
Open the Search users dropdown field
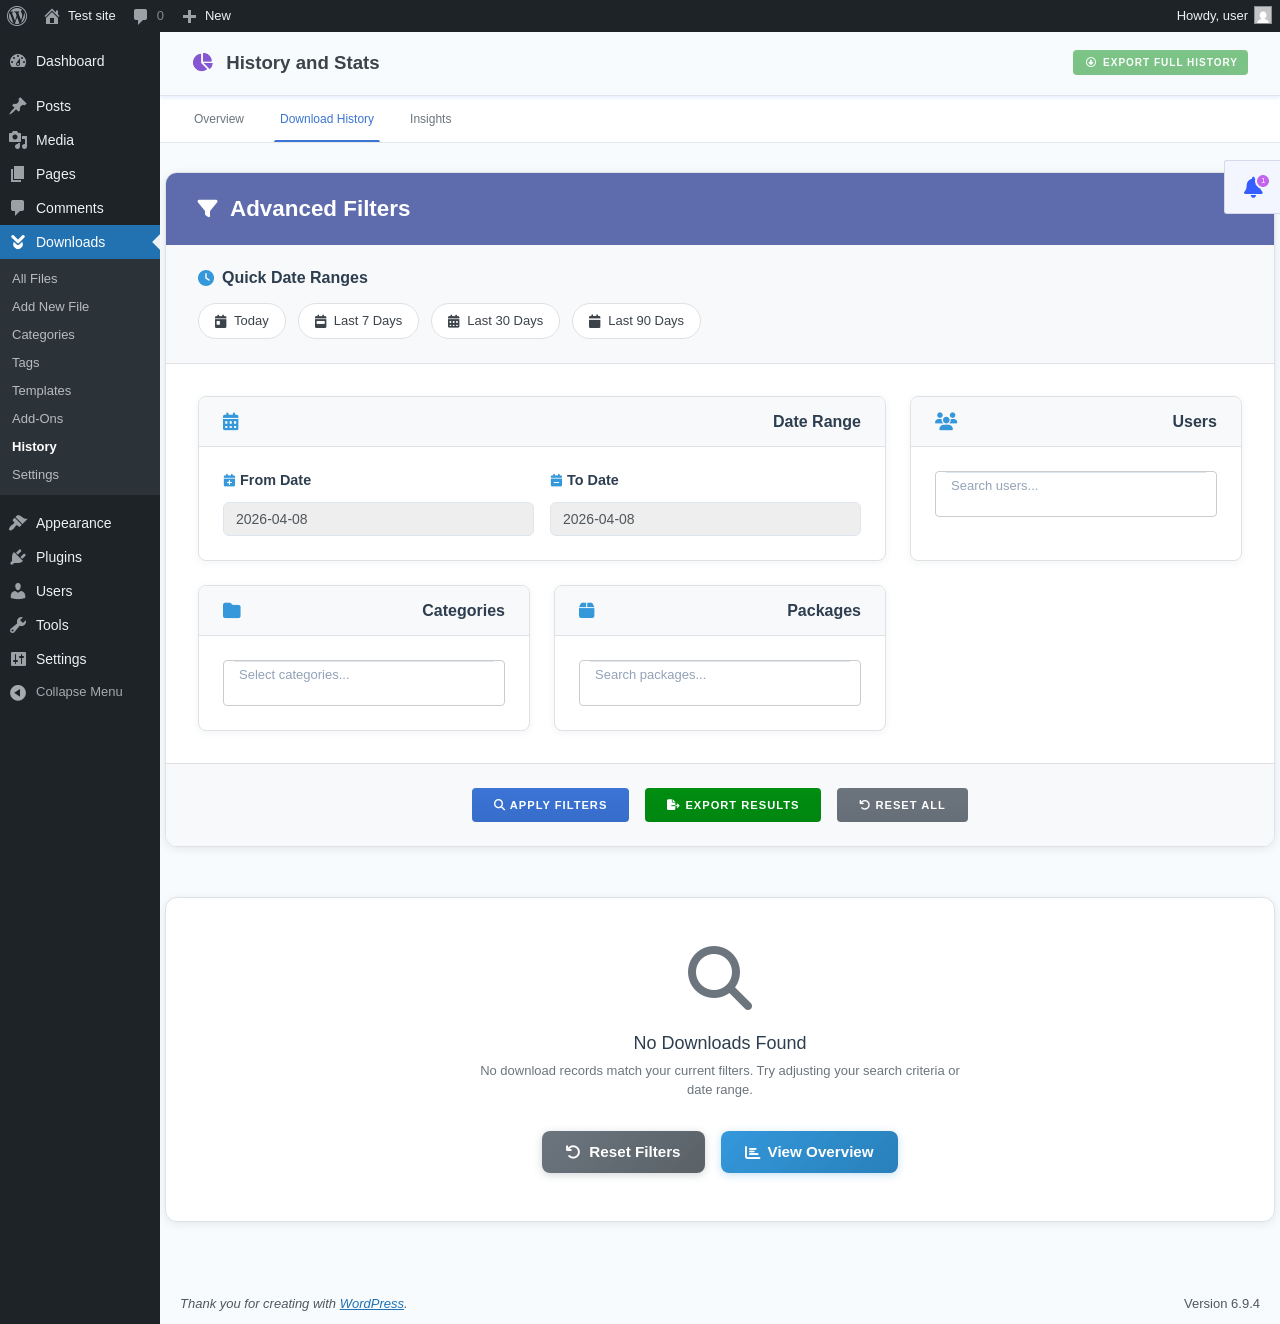[x=1076, y=494]
